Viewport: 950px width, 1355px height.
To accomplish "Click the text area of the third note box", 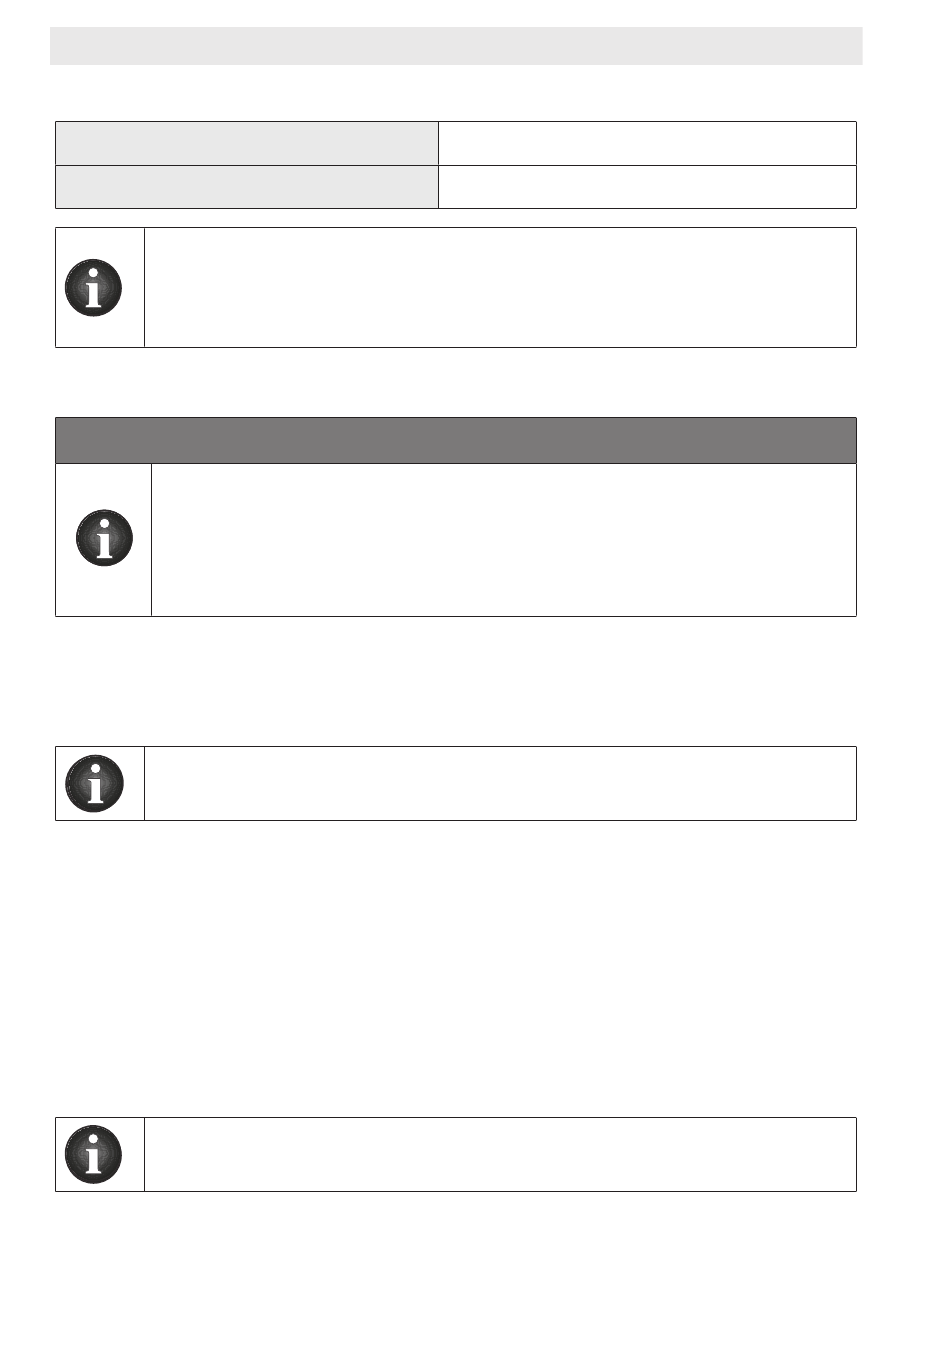I will coord(500,783).
